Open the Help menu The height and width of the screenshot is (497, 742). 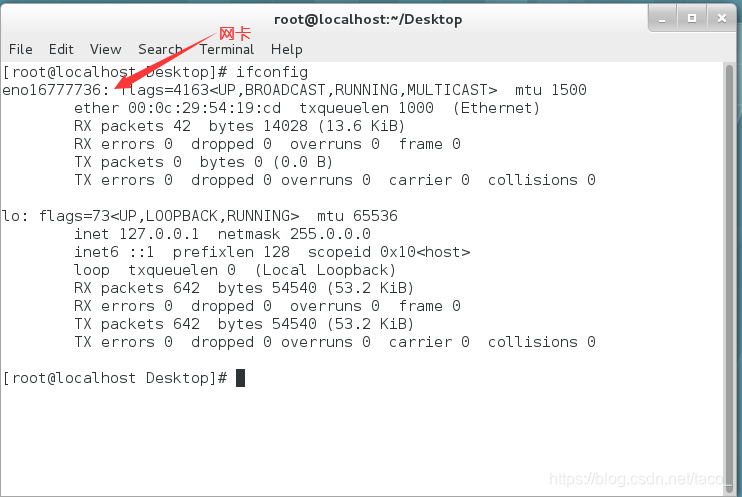point(286,49)
